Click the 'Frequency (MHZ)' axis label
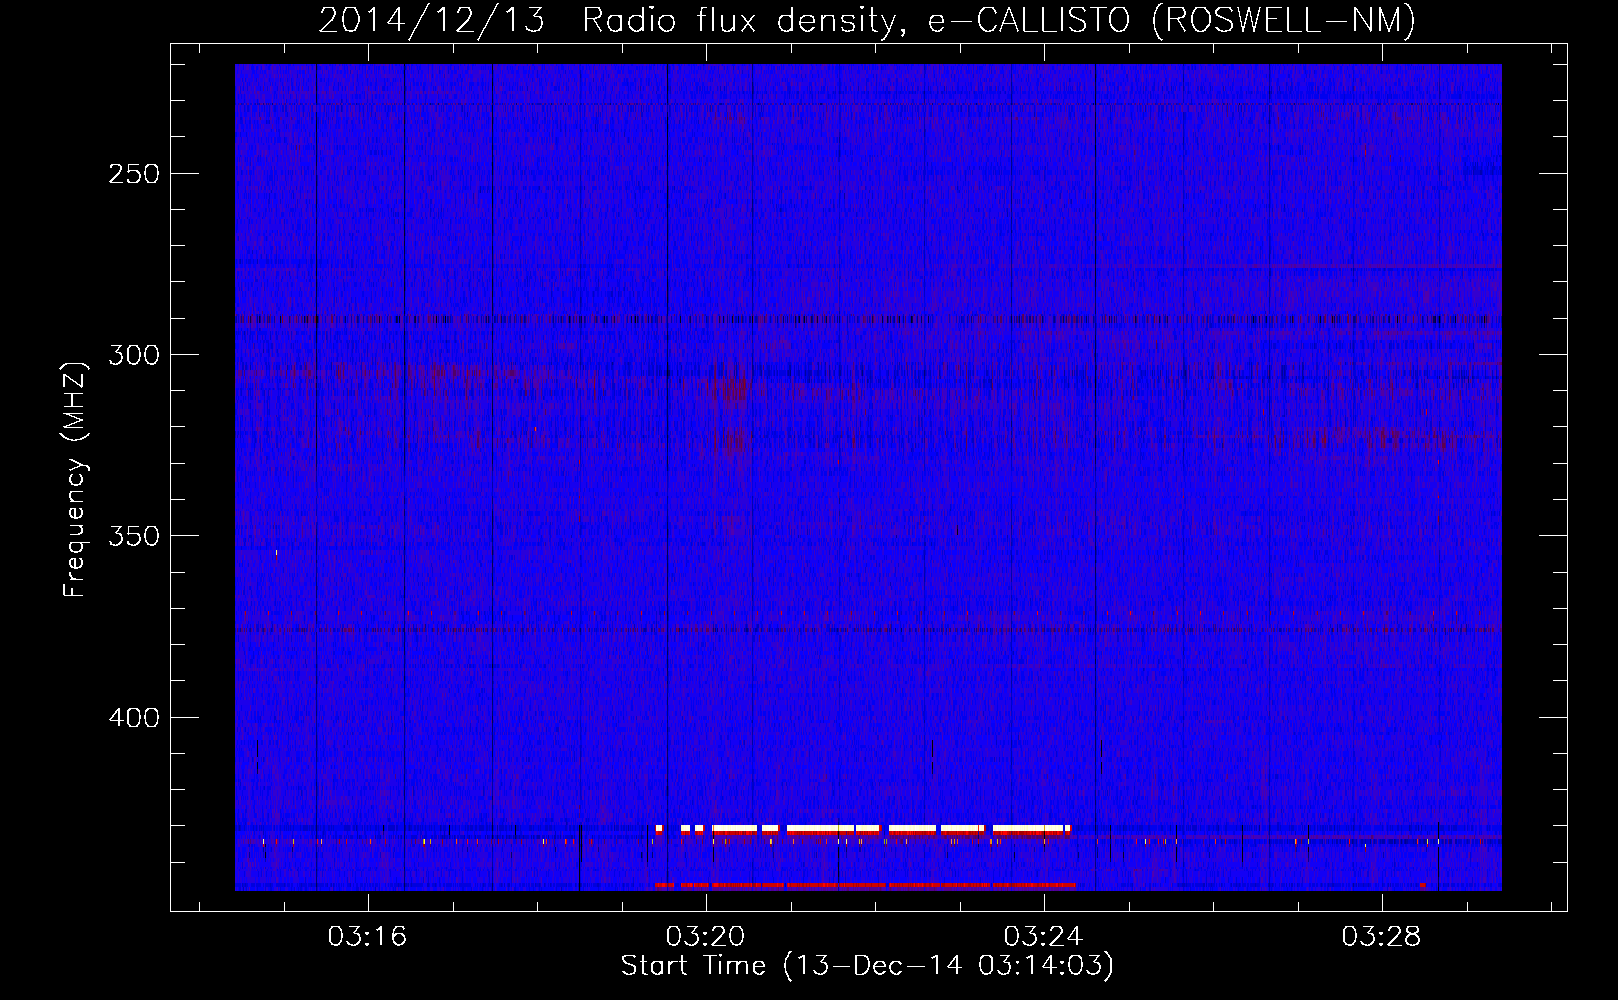Image resolution: width=1618 pixels, height=1000 pixels. [75, 479]
